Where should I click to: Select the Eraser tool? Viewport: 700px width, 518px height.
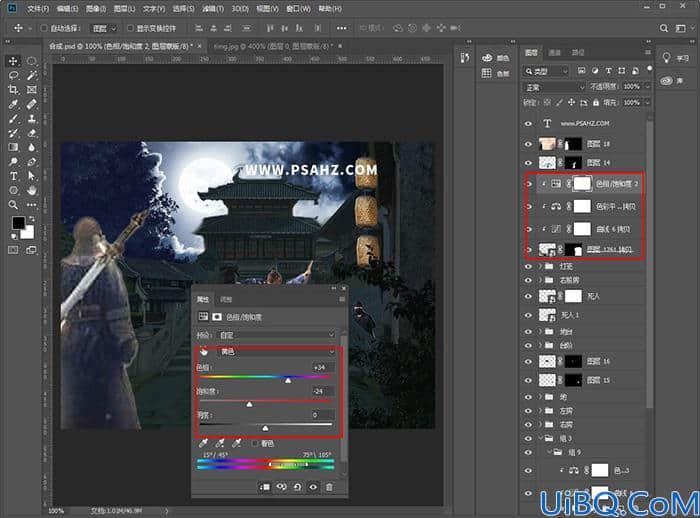pyautogui.click(x=31, y=133)
